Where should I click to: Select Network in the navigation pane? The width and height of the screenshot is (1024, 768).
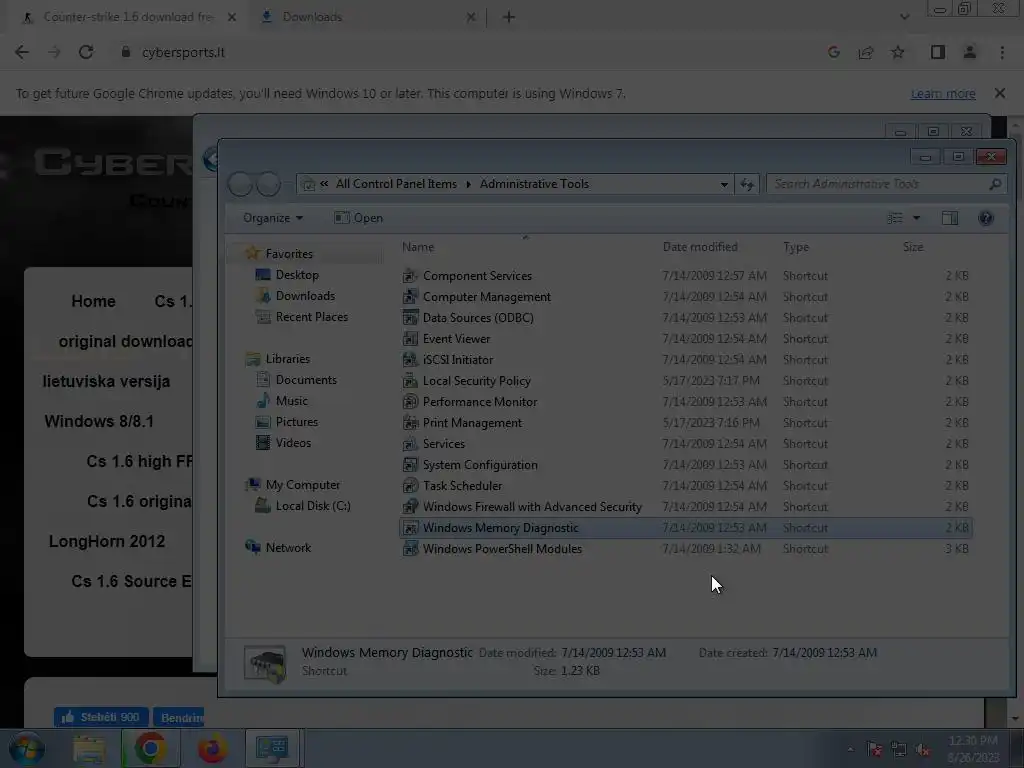[287, 548]
